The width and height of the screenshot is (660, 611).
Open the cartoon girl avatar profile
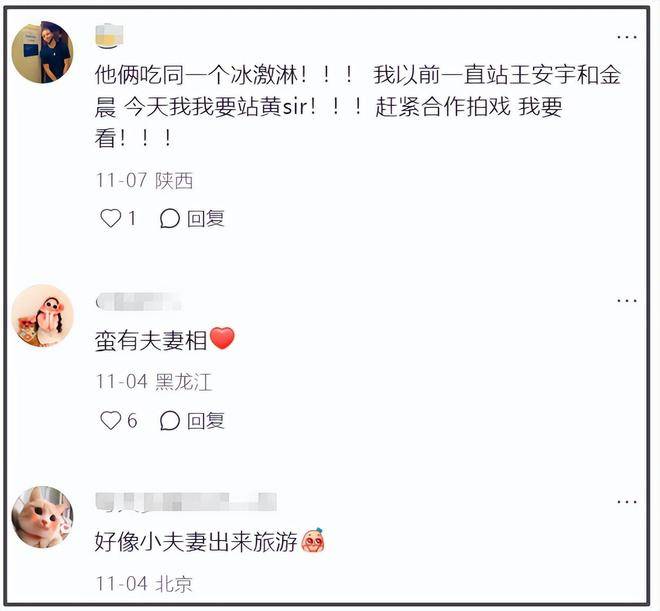pyautogui.click(x=42, y=316)
